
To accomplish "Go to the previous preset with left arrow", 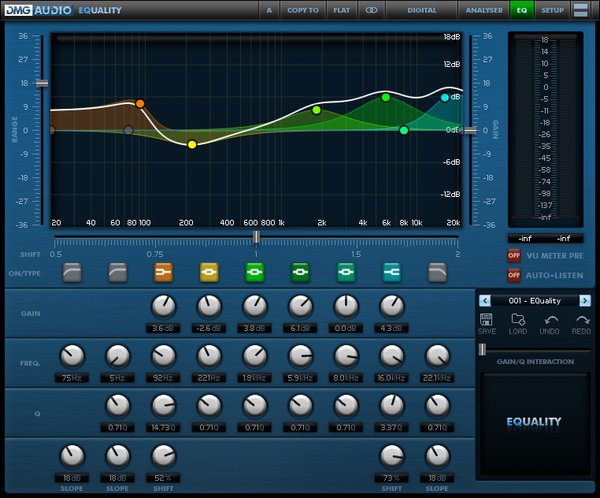I will click(x=484, y=300).
